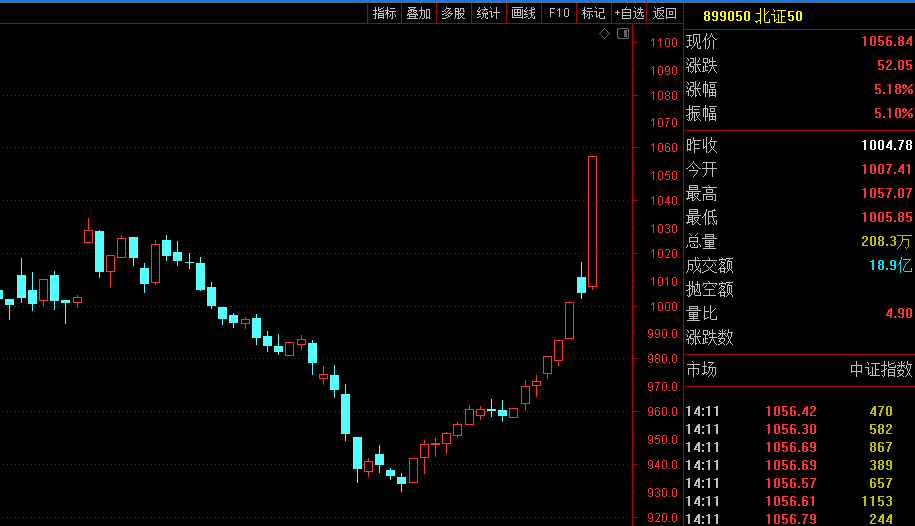This screenshot has width=915, height=526.
Task: Click the 总量 total volume value 208.3万
Action: click(886, 242)
